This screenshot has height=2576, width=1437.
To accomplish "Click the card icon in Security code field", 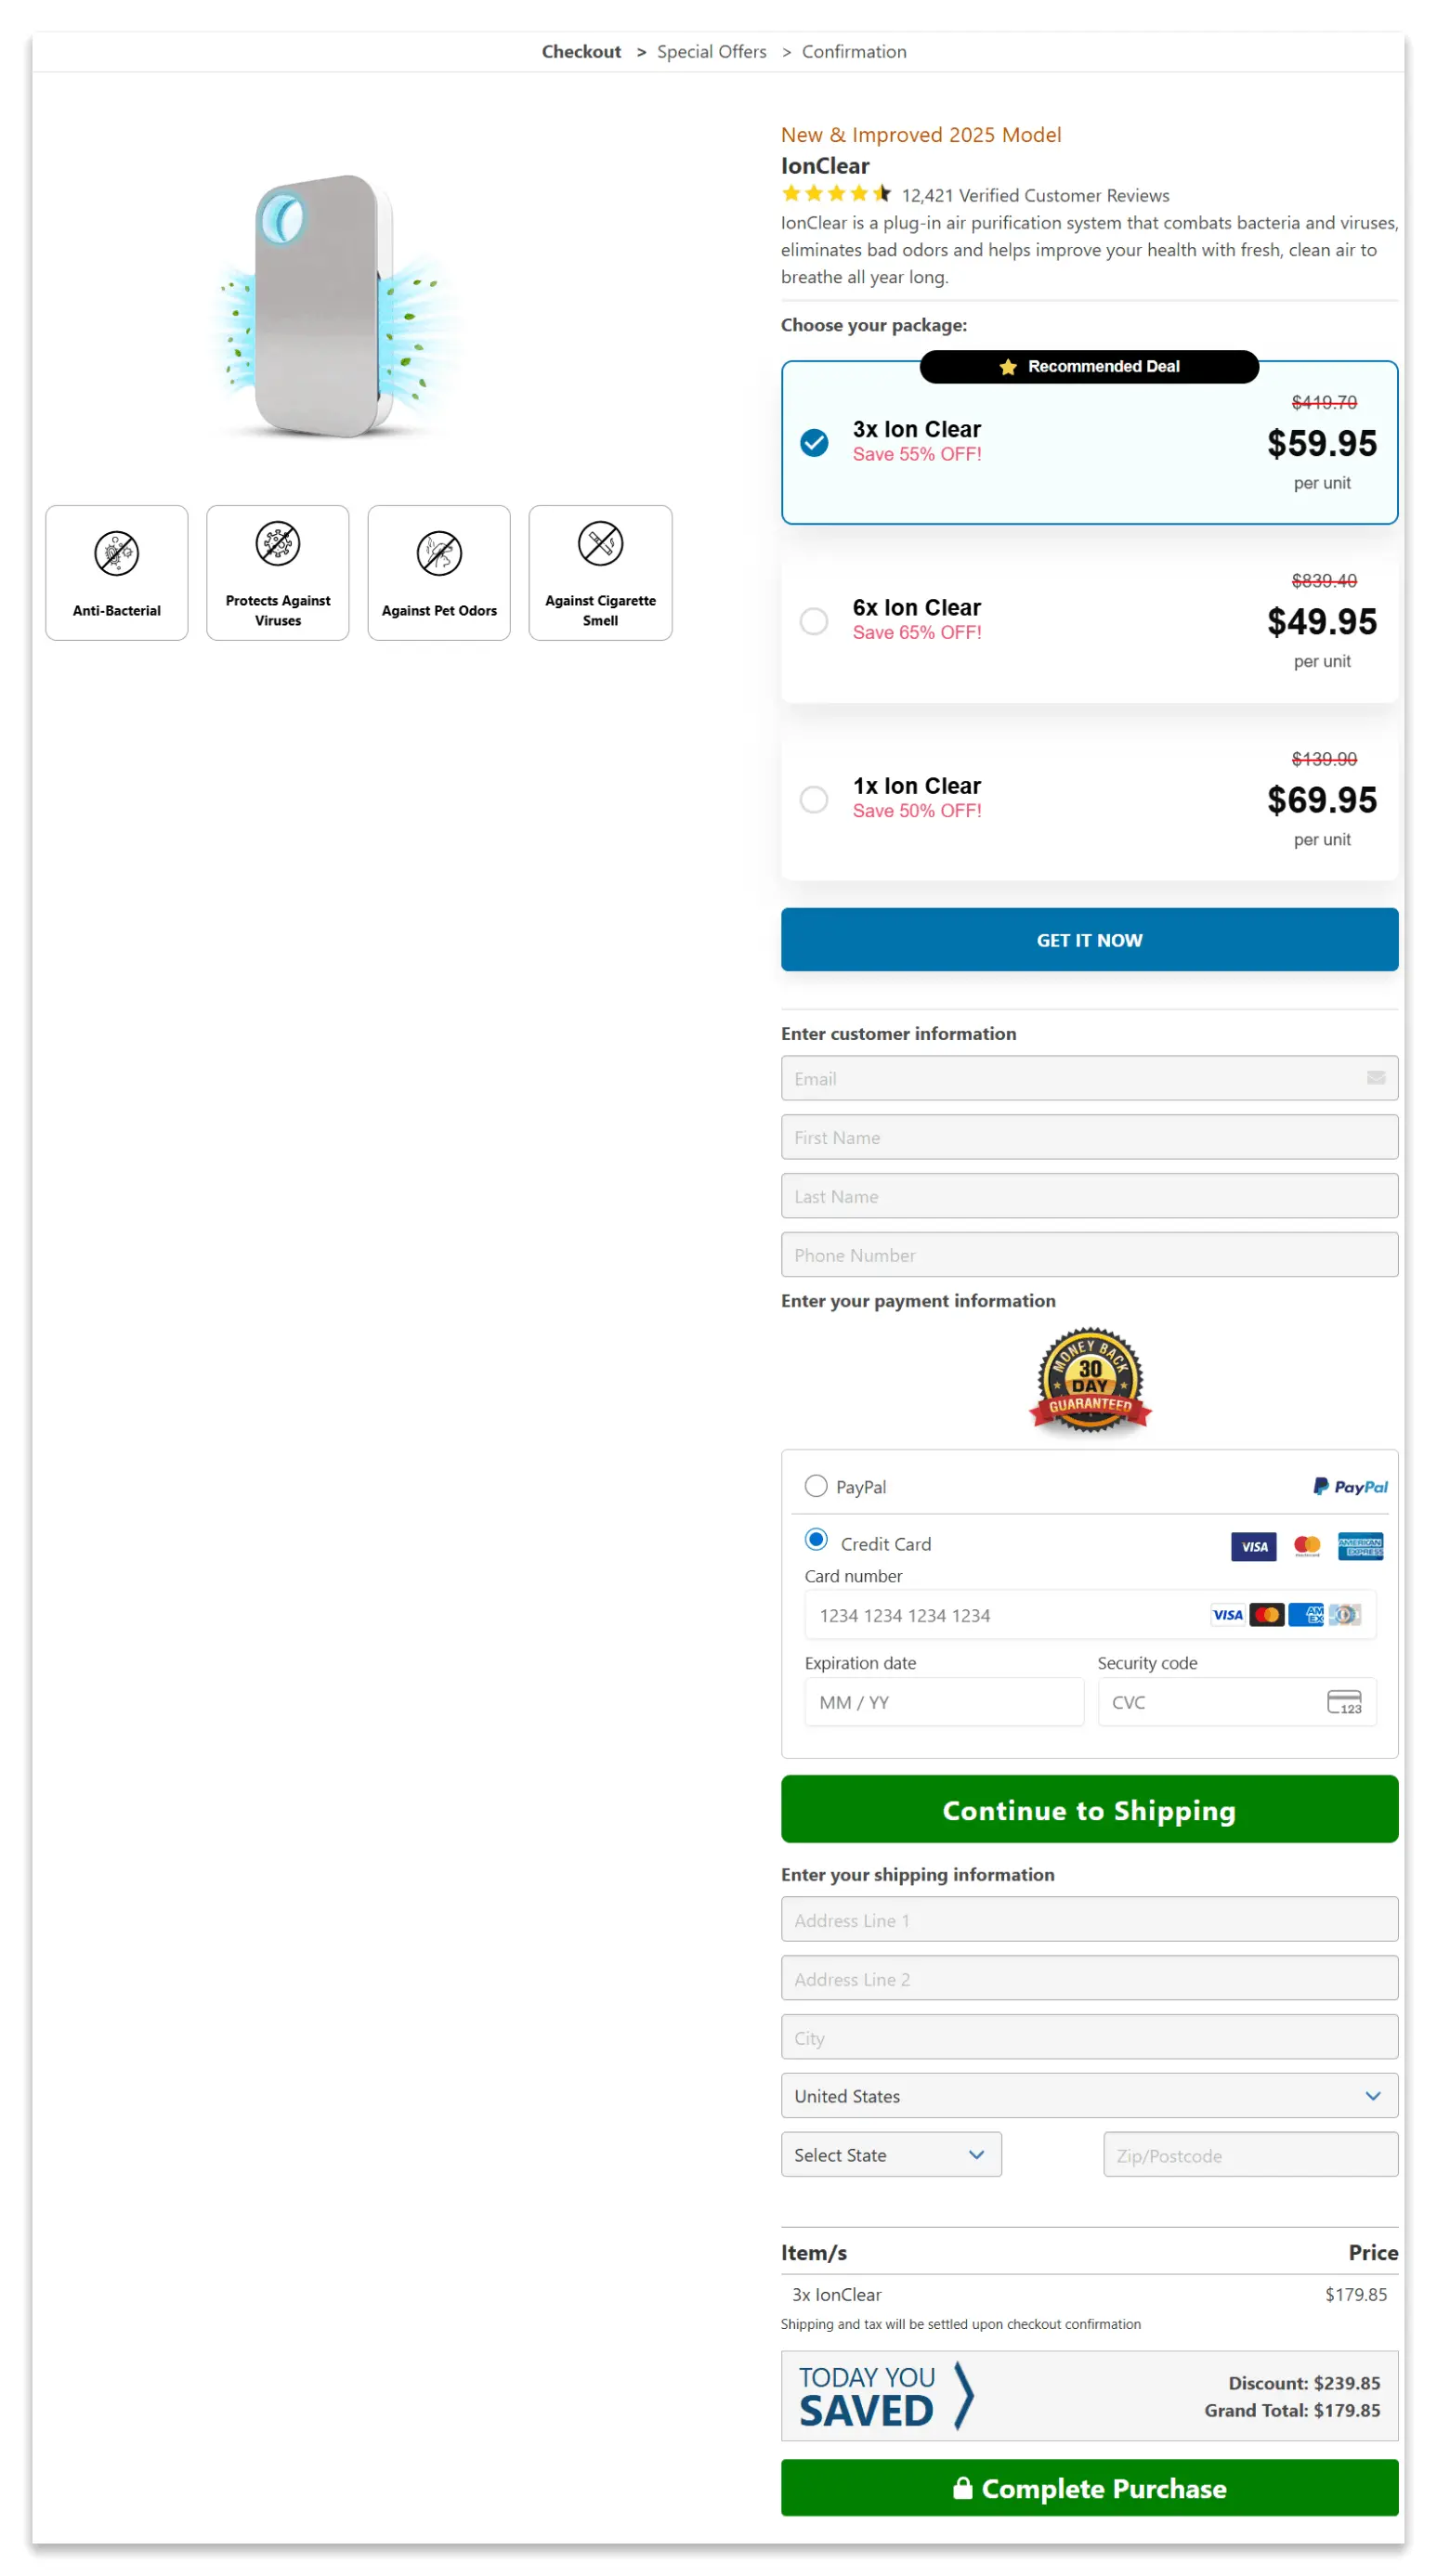I will click(x=1345, y=1702).
